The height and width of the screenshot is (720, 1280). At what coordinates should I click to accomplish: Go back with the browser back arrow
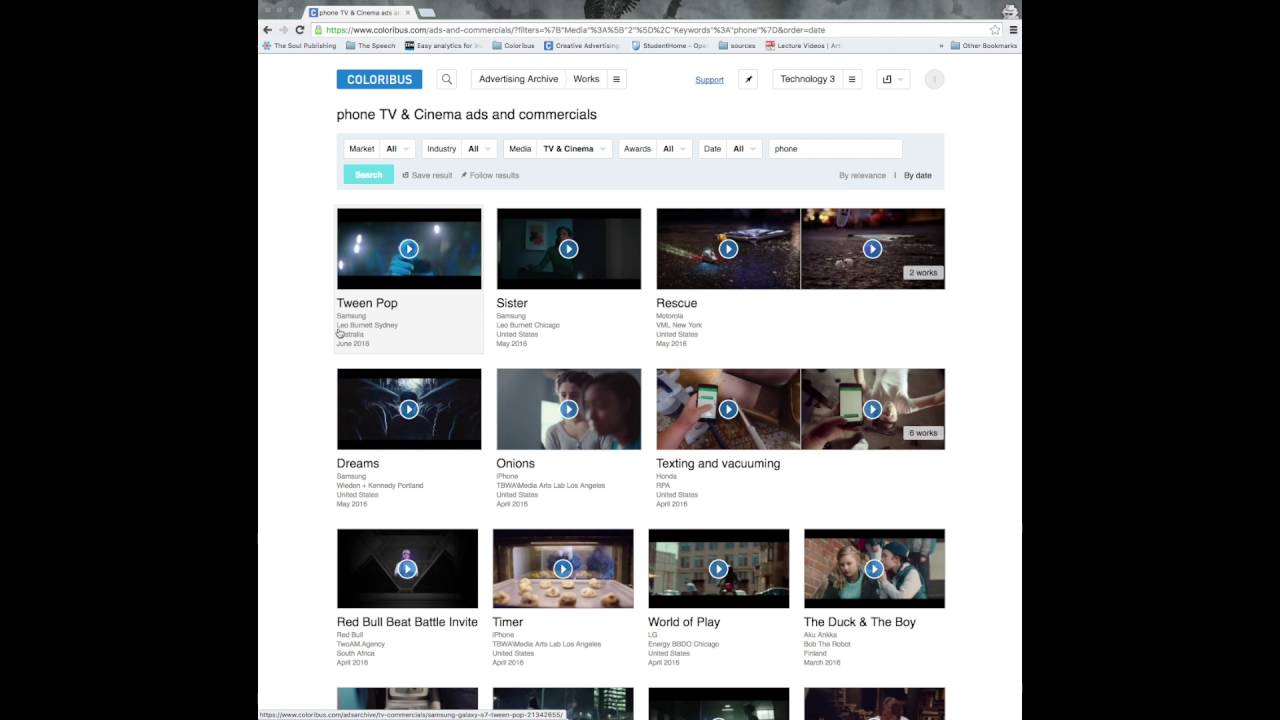point(267,30)
